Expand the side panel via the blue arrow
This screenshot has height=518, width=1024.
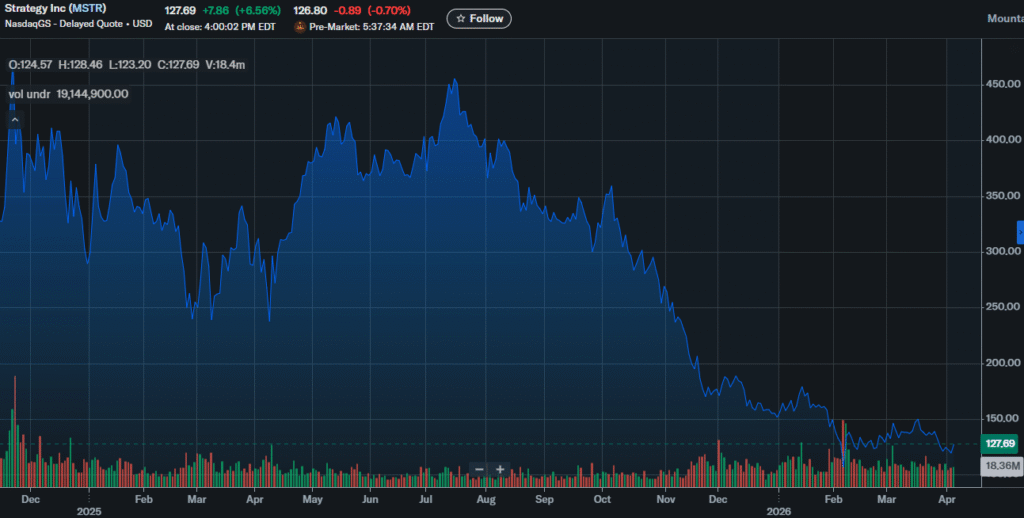pyautogui.click(x=1019, y=232)
